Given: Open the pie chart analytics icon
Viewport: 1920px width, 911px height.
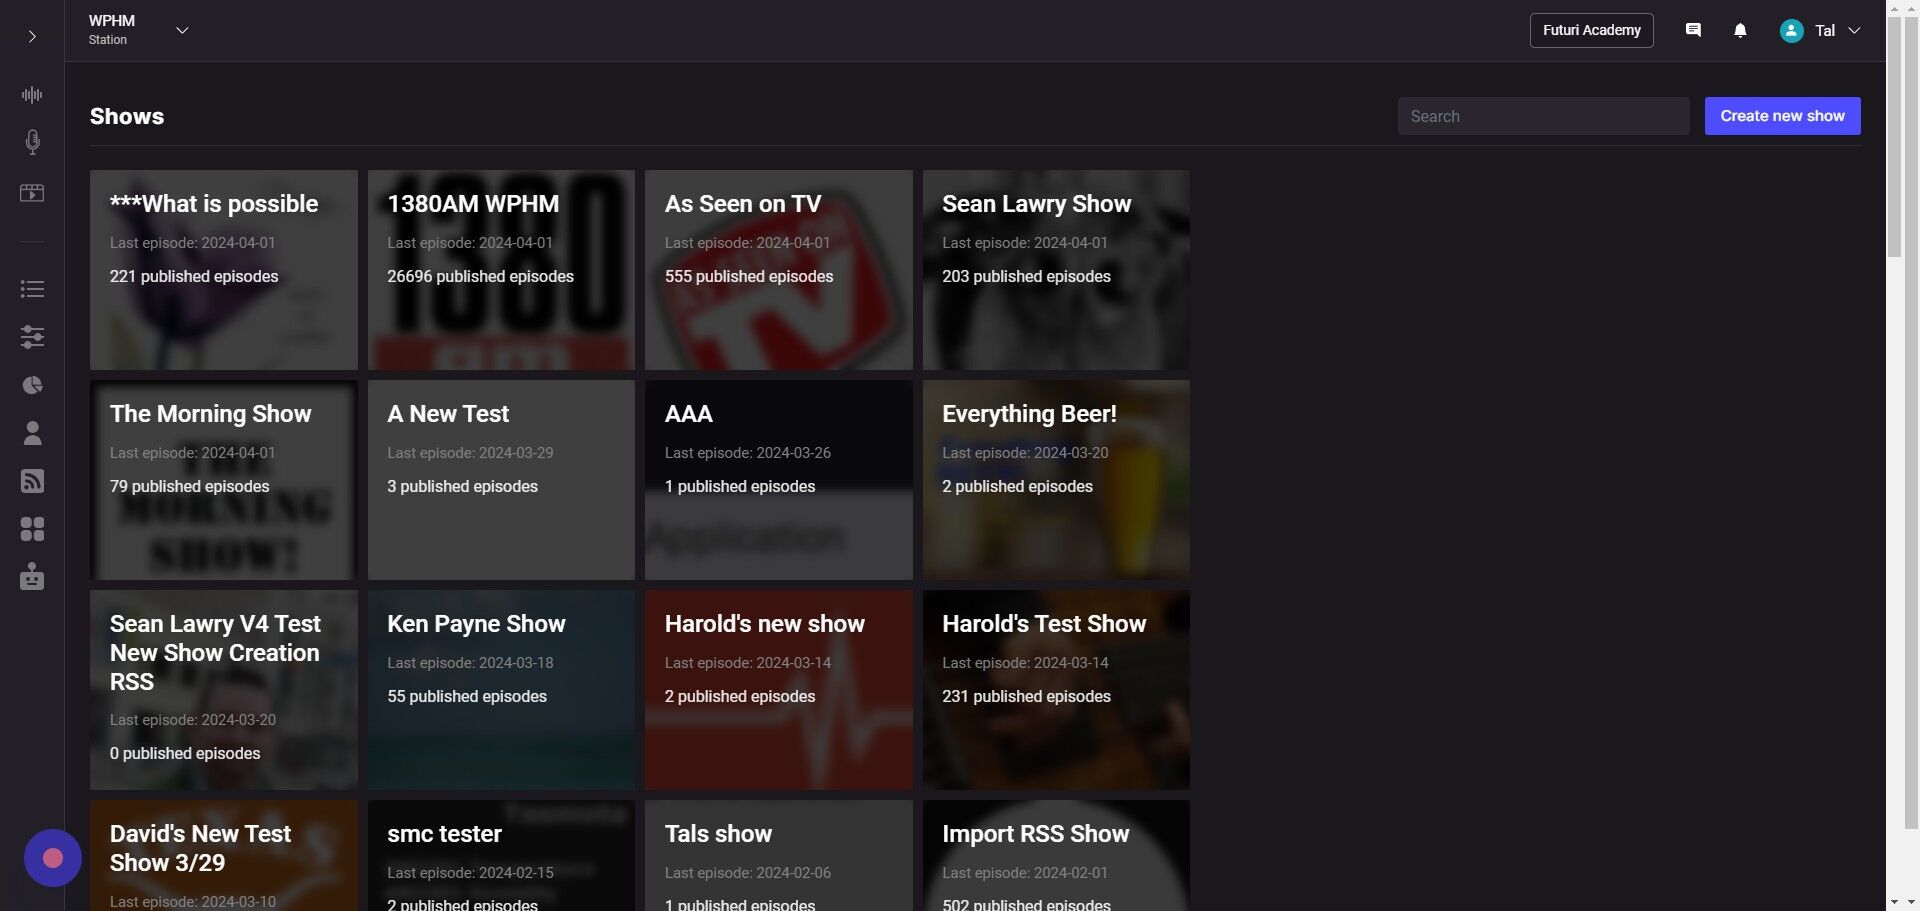Looking at the screenshot, I should pyautogui.click(x=32, y=385).
